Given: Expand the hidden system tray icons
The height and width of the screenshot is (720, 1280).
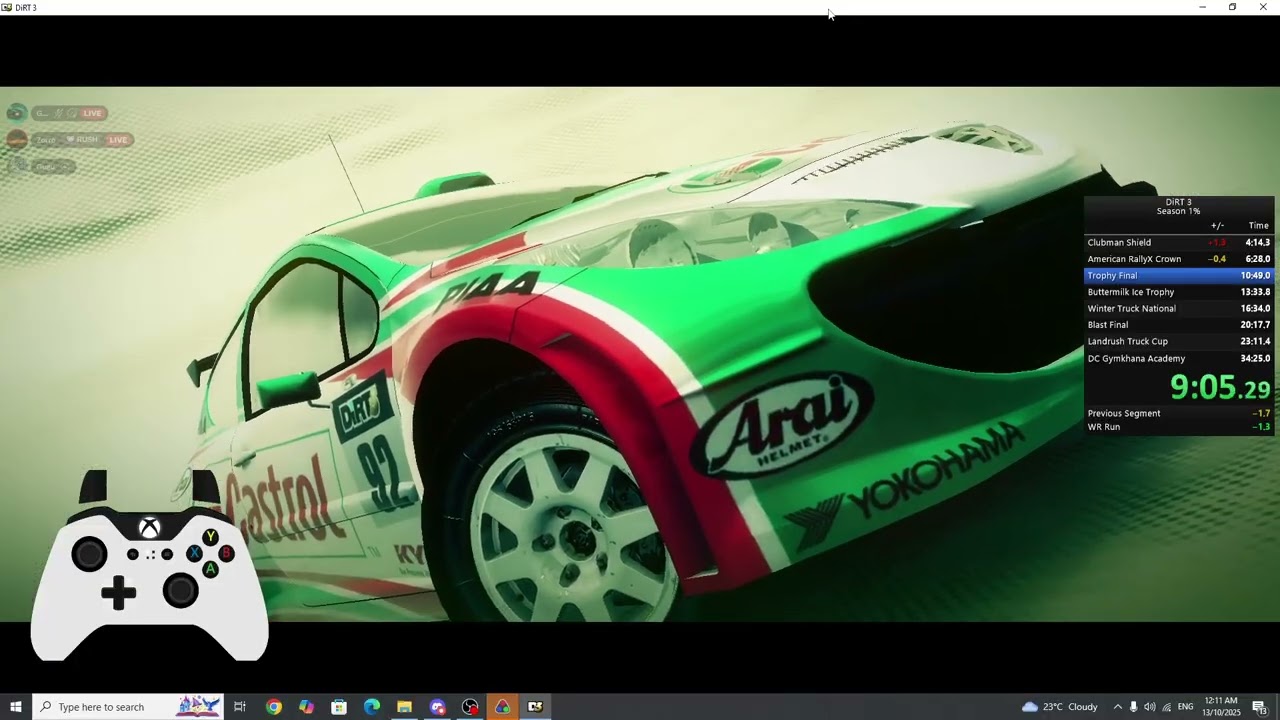Looking at the screenshot, I should tap(1117, 707).
